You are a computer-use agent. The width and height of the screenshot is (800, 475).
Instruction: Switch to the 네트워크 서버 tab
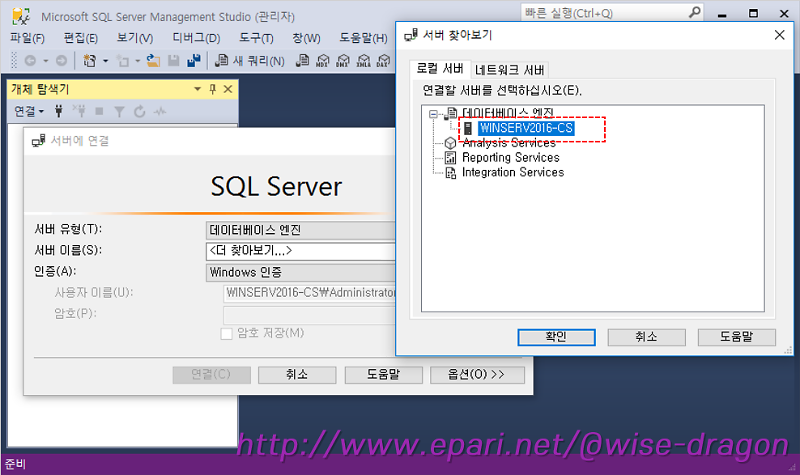[x=509, y=70]
